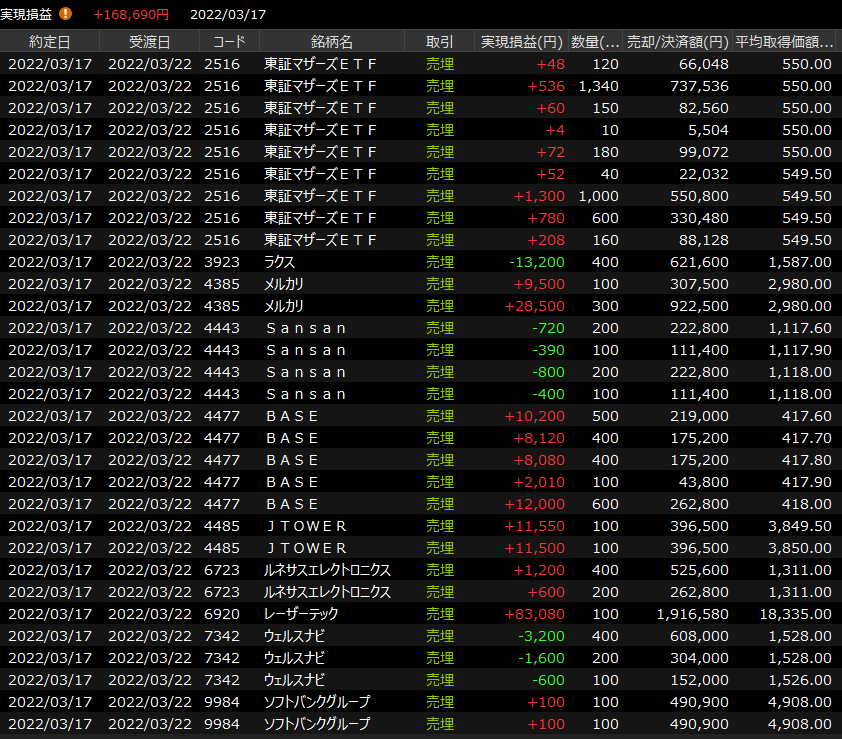Image resolution: width=842 pixels, height=739 pixels.
Task: Sort by 売却/決済額(円) column header
Action: 677,41
